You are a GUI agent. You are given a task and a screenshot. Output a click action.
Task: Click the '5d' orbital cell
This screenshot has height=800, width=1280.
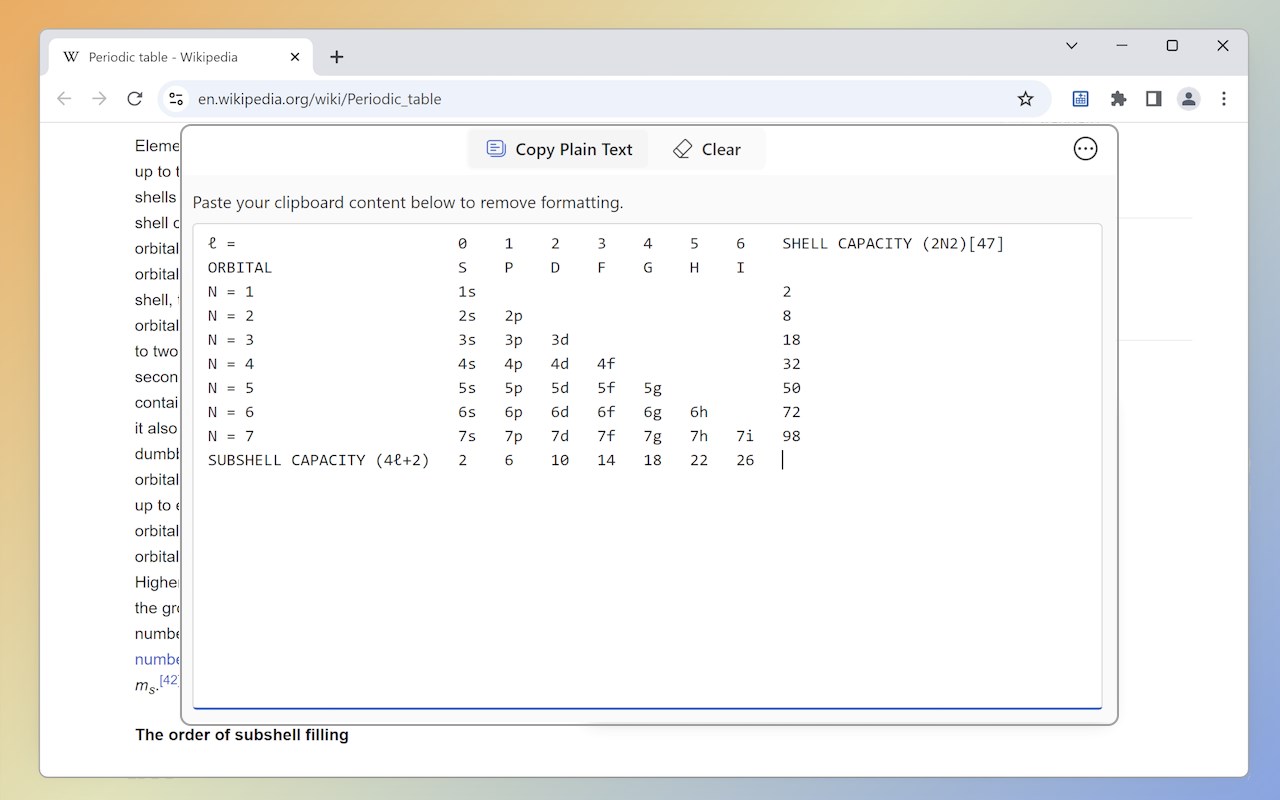click(560, 387)
